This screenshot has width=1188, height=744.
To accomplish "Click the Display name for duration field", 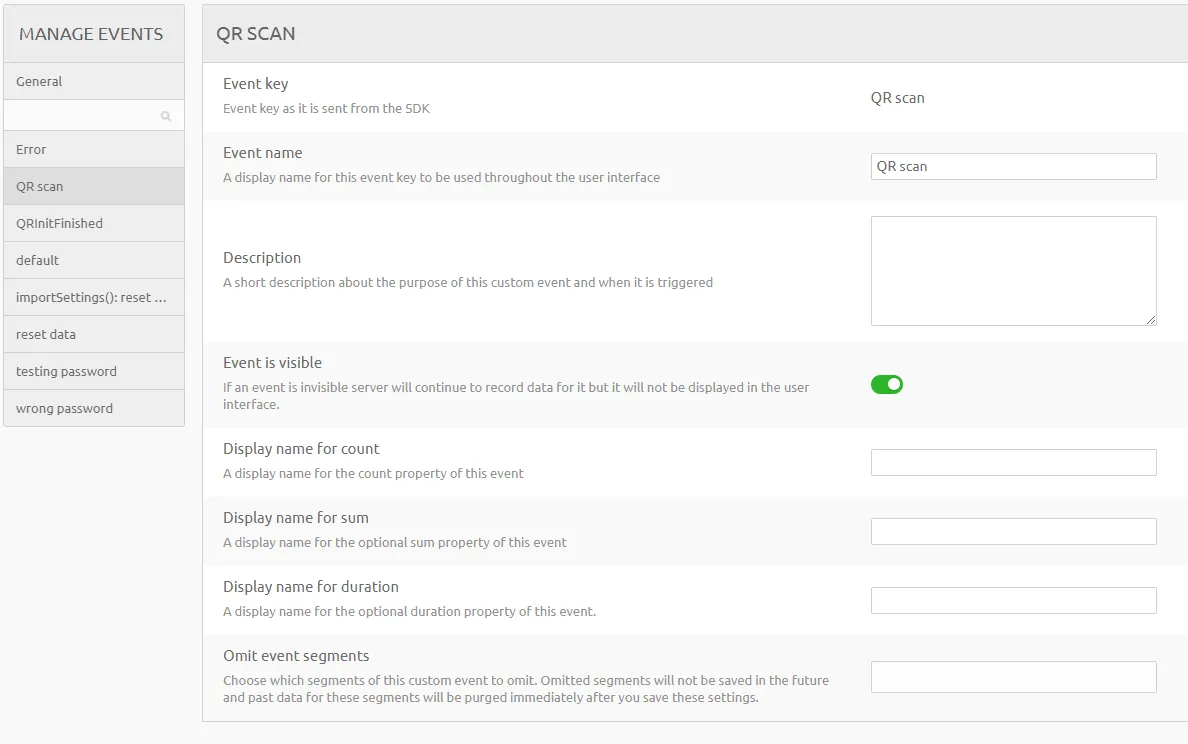I will click(x=1013, y=600).
